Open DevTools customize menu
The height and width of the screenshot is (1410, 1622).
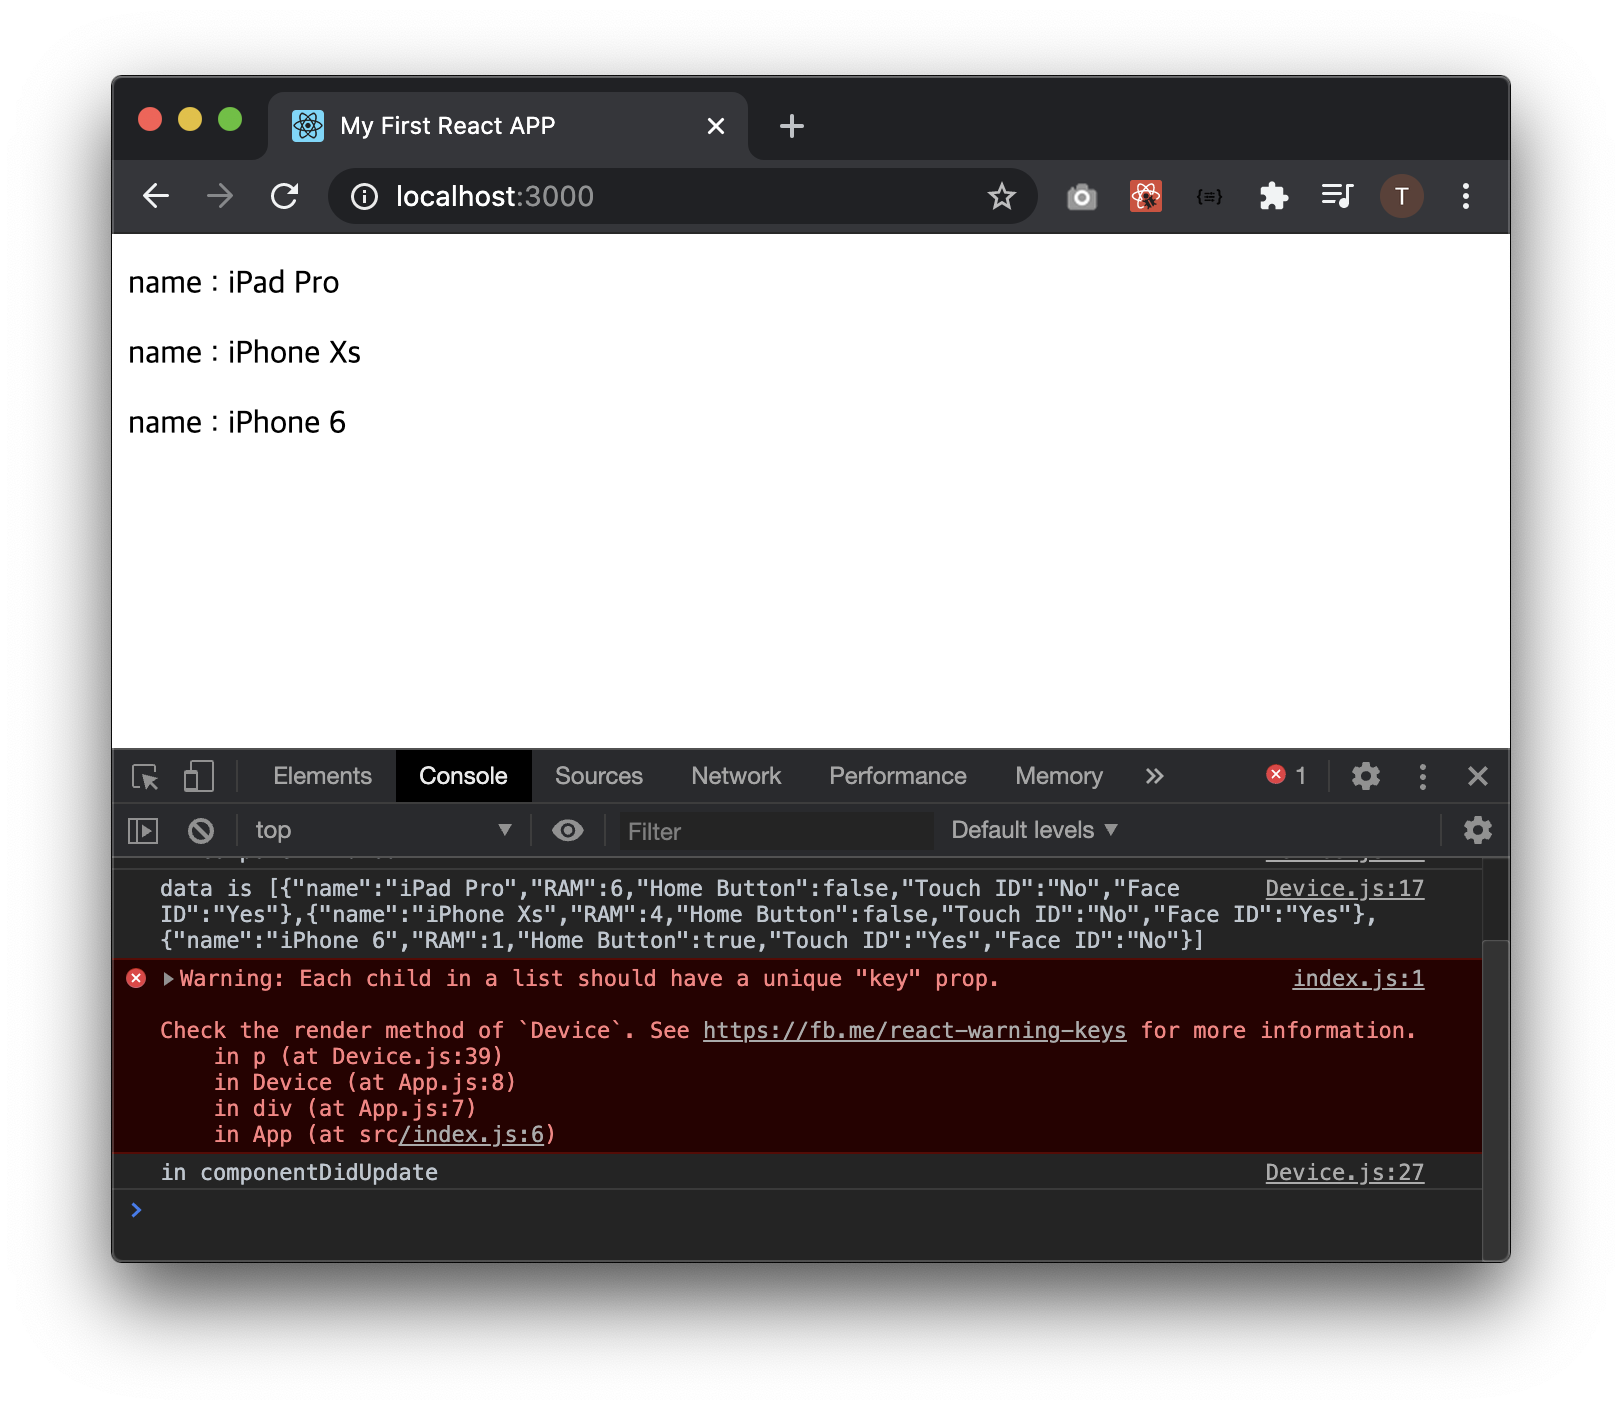tap(1422, 776)
